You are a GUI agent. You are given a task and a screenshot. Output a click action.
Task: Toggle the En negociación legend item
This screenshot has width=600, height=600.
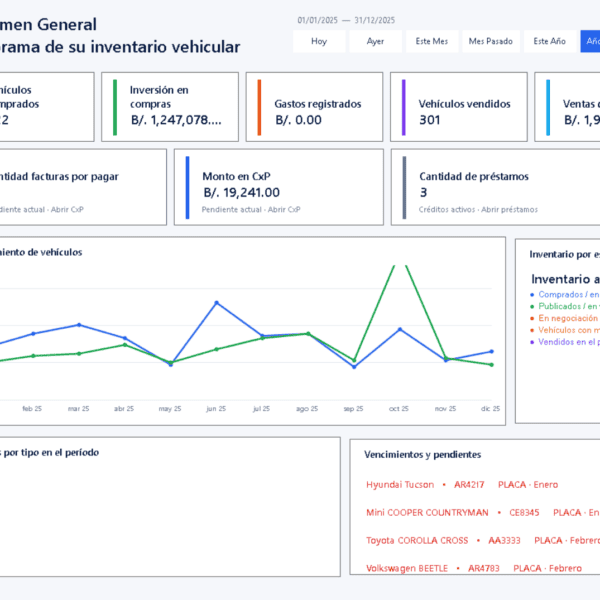565,318
